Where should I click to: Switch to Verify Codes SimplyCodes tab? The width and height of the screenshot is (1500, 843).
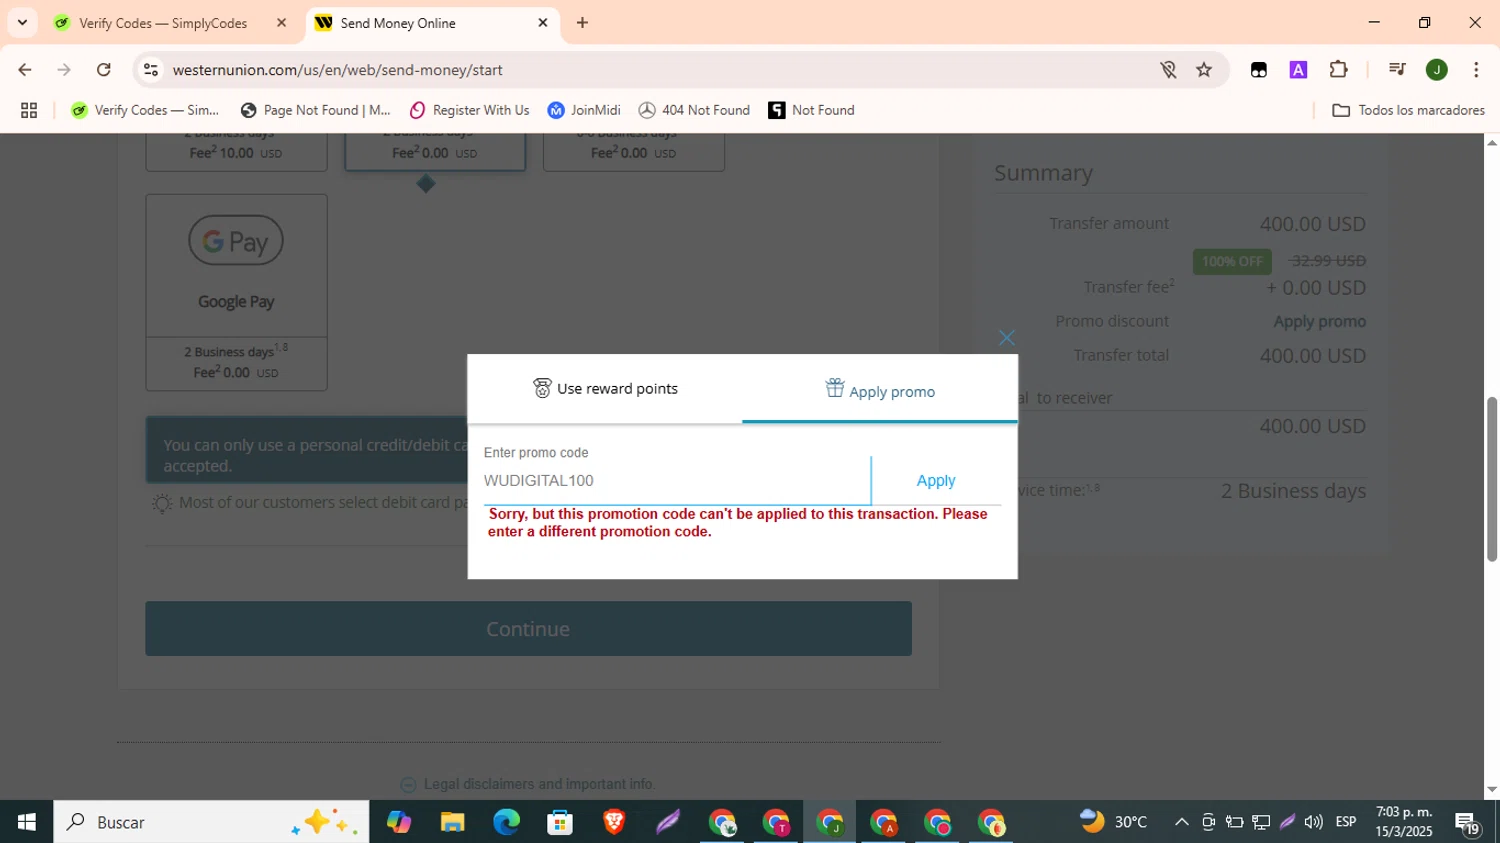coord(163,23)
